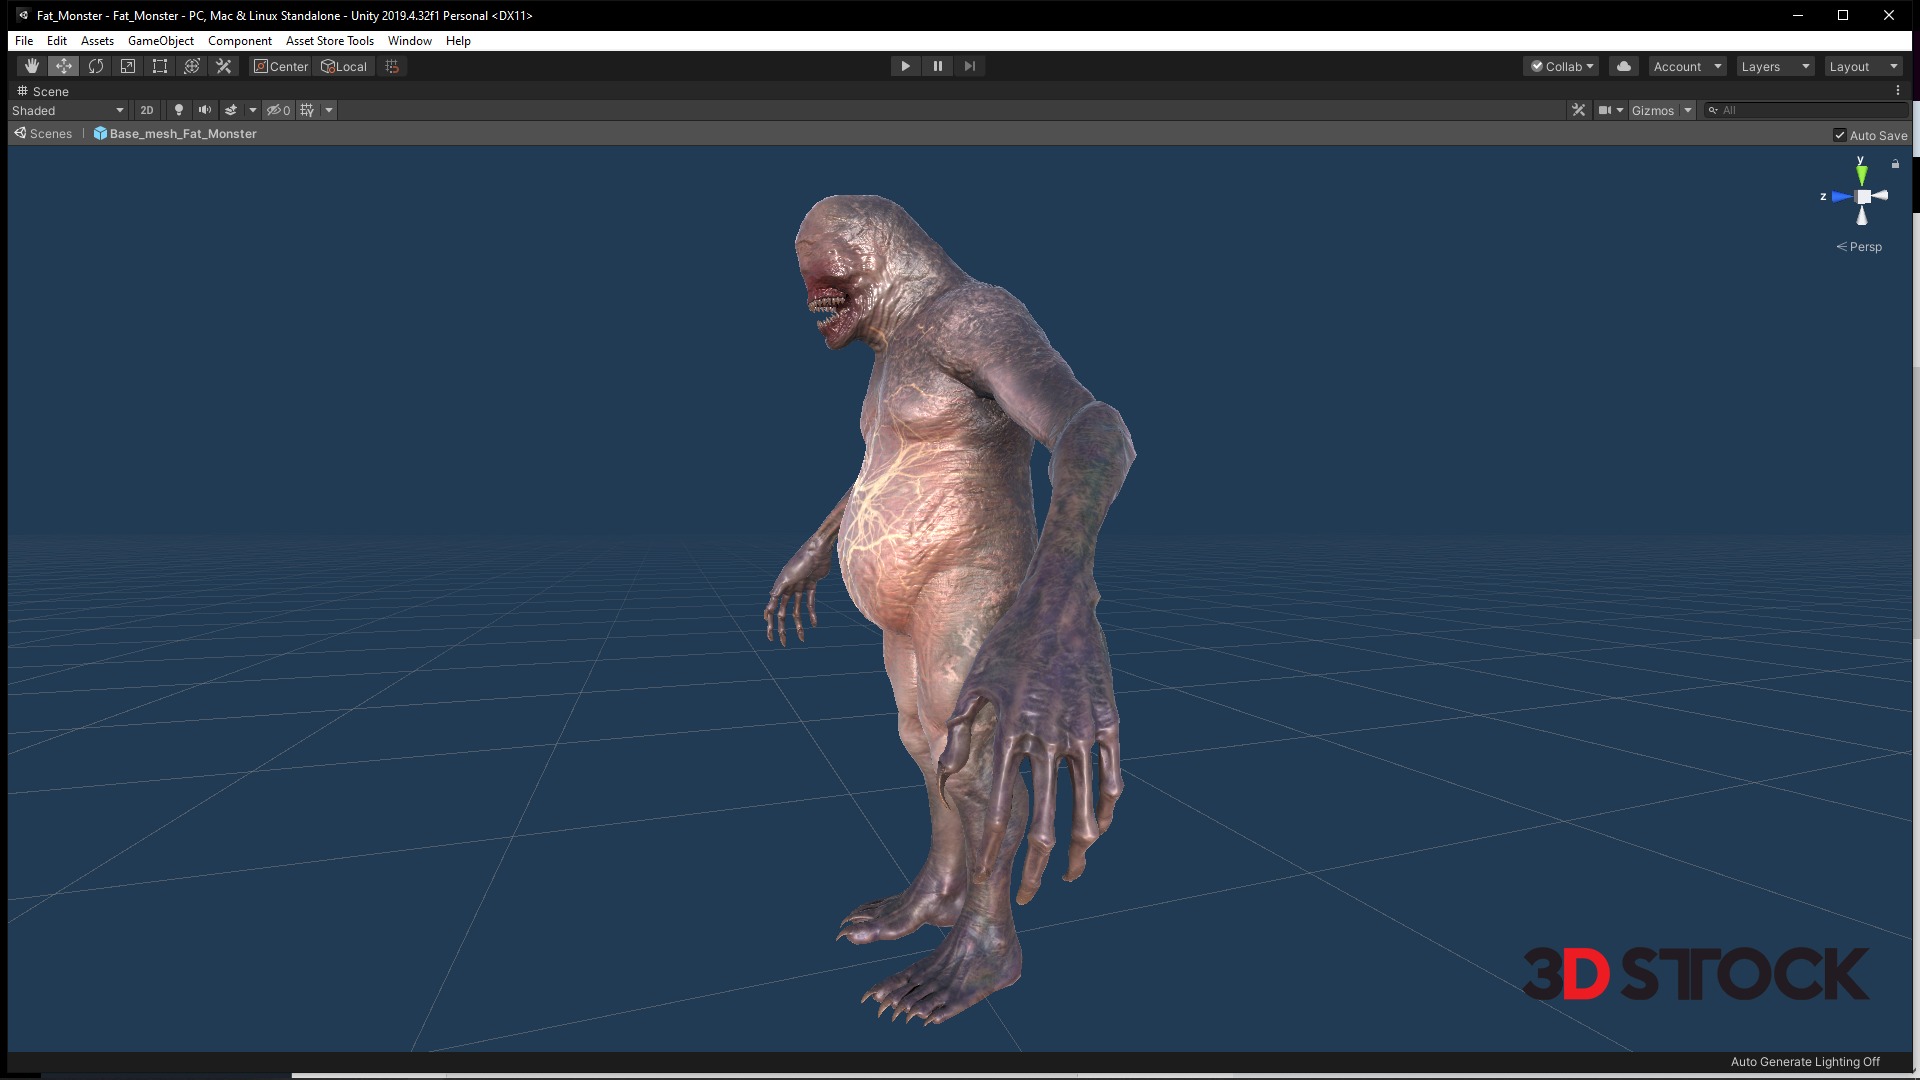Select the Rect transform tool

tap(160, 66)
